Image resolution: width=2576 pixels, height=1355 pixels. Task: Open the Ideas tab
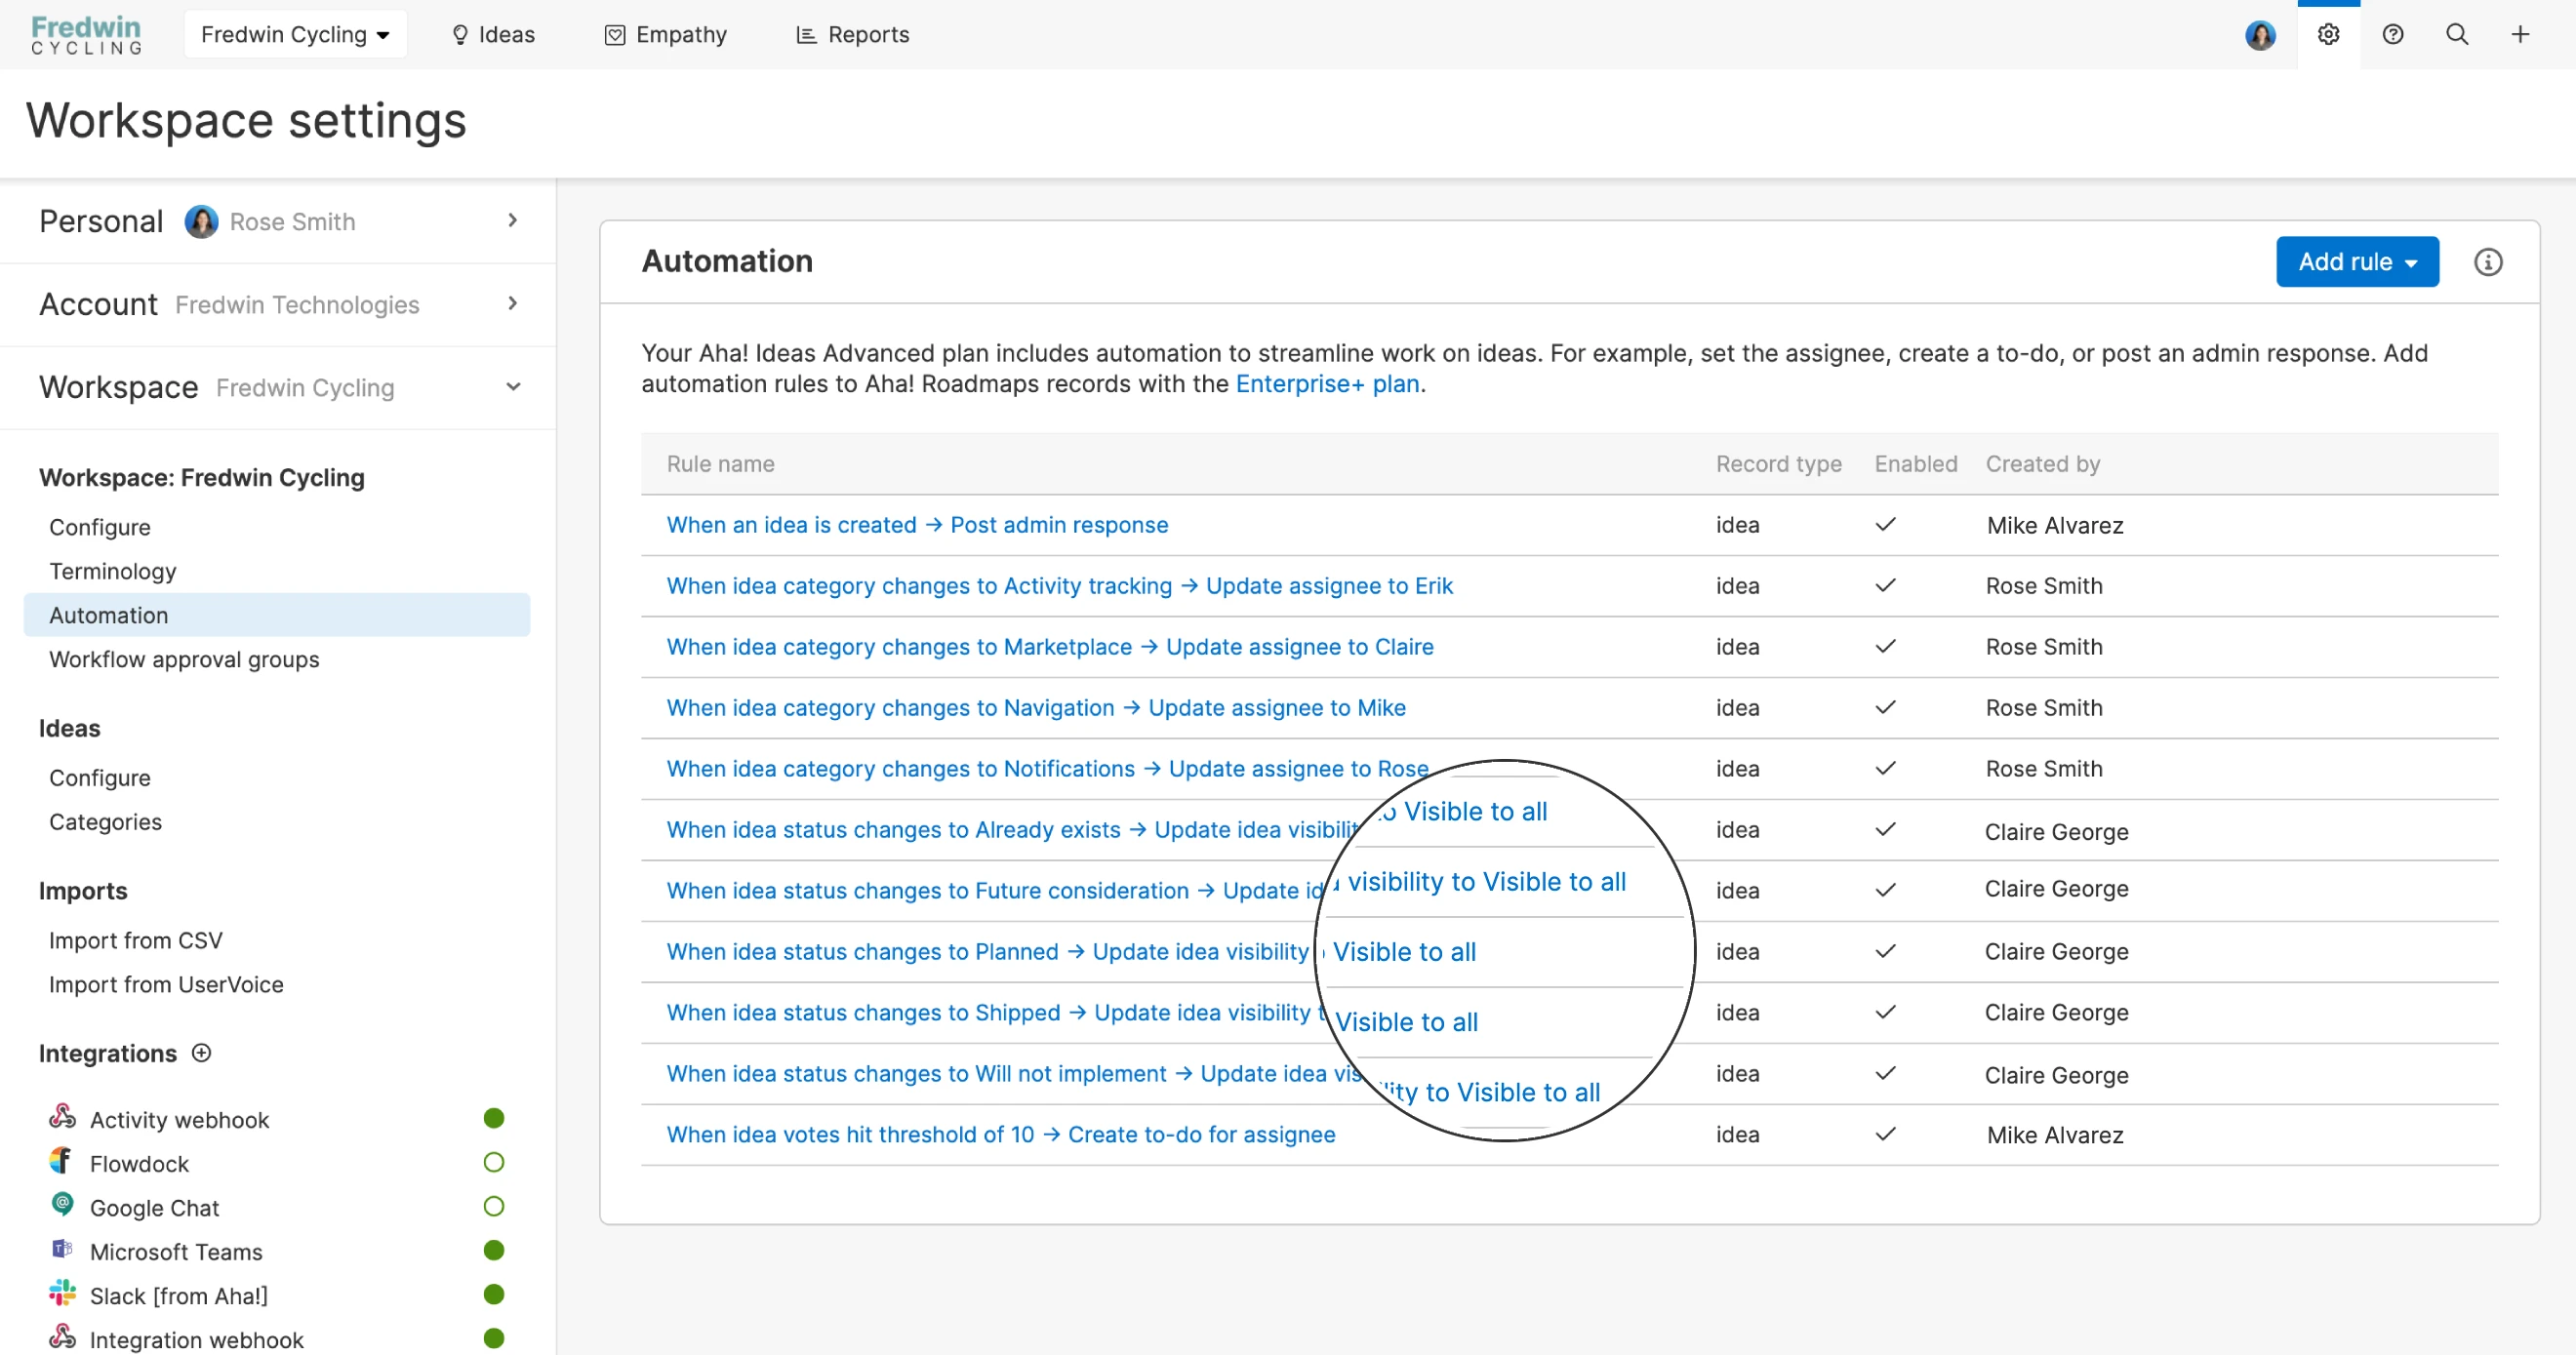493,35
